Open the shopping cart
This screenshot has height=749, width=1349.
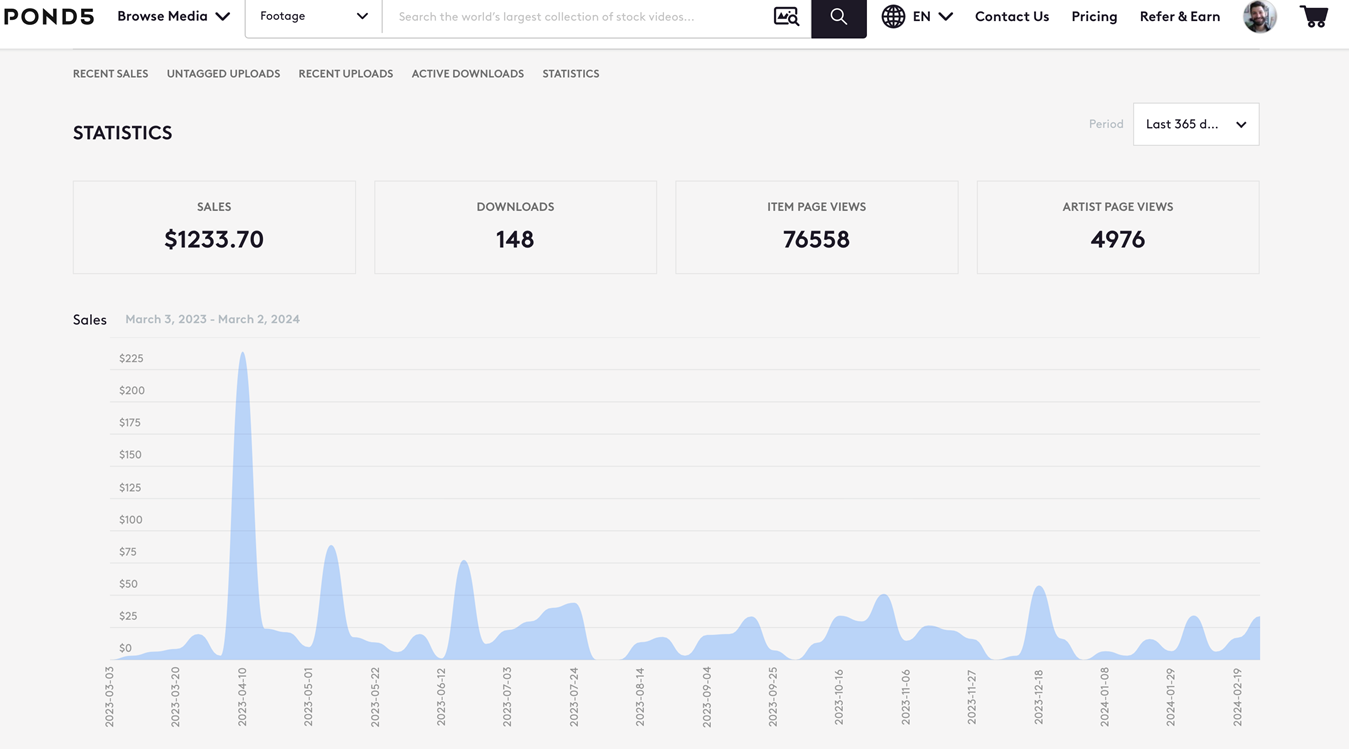pyautogui.click(x=1313, y=17)
